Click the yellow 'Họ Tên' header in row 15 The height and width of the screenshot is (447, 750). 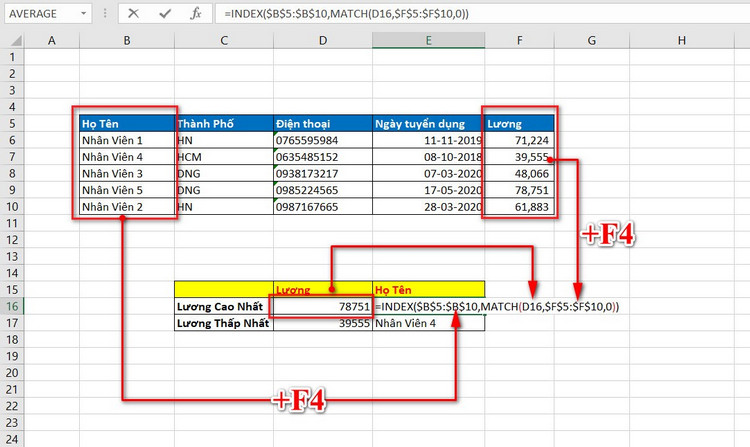(x=429, y=290)
